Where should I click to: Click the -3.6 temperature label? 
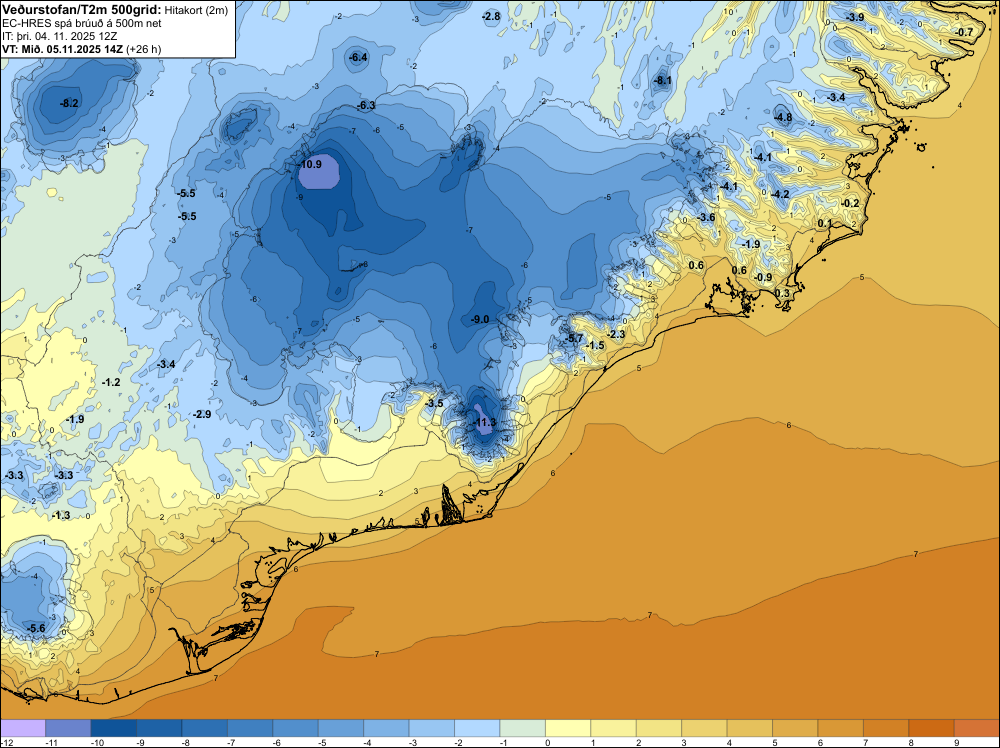(706, 217)
